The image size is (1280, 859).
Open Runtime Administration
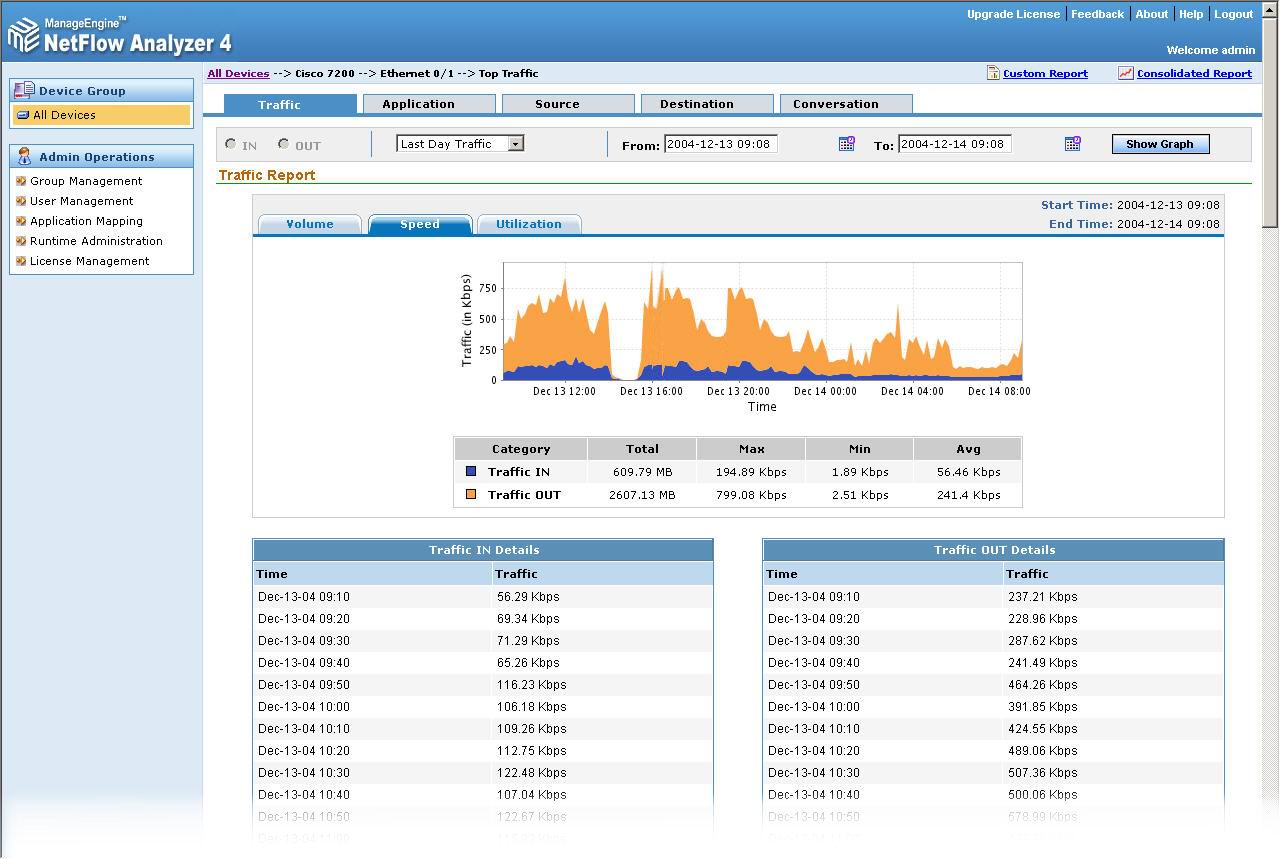96,241
